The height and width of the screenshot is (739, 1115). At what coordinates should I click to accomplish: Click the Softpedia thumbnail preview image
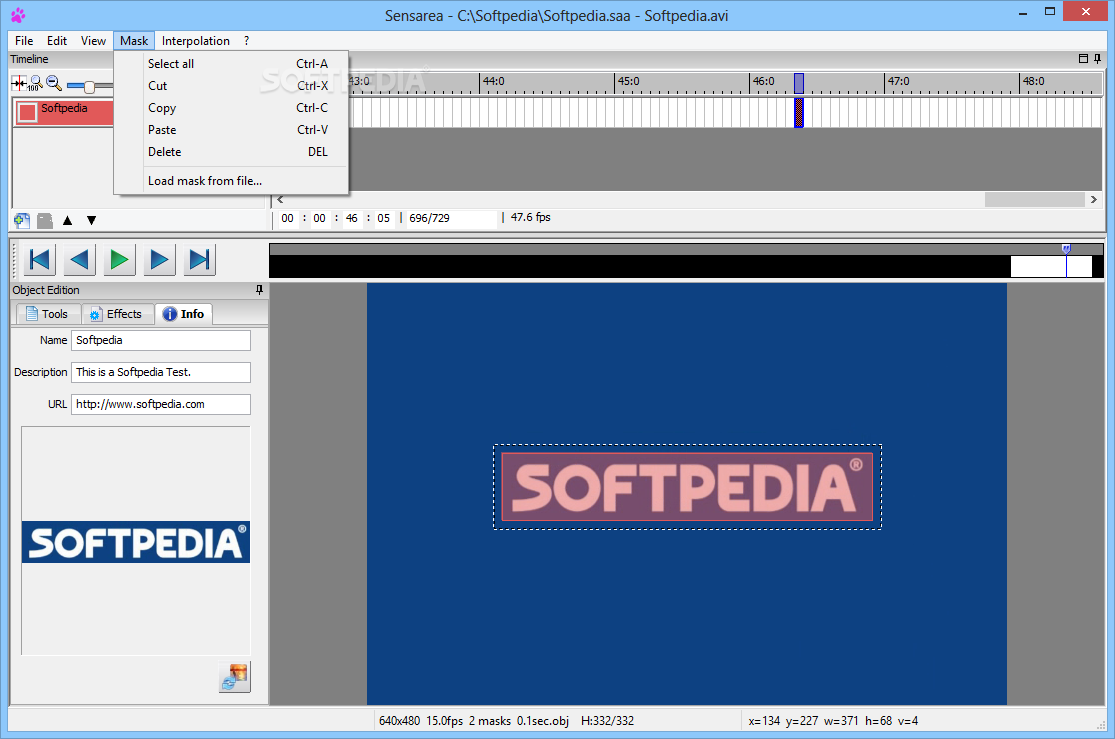(136, 542)
